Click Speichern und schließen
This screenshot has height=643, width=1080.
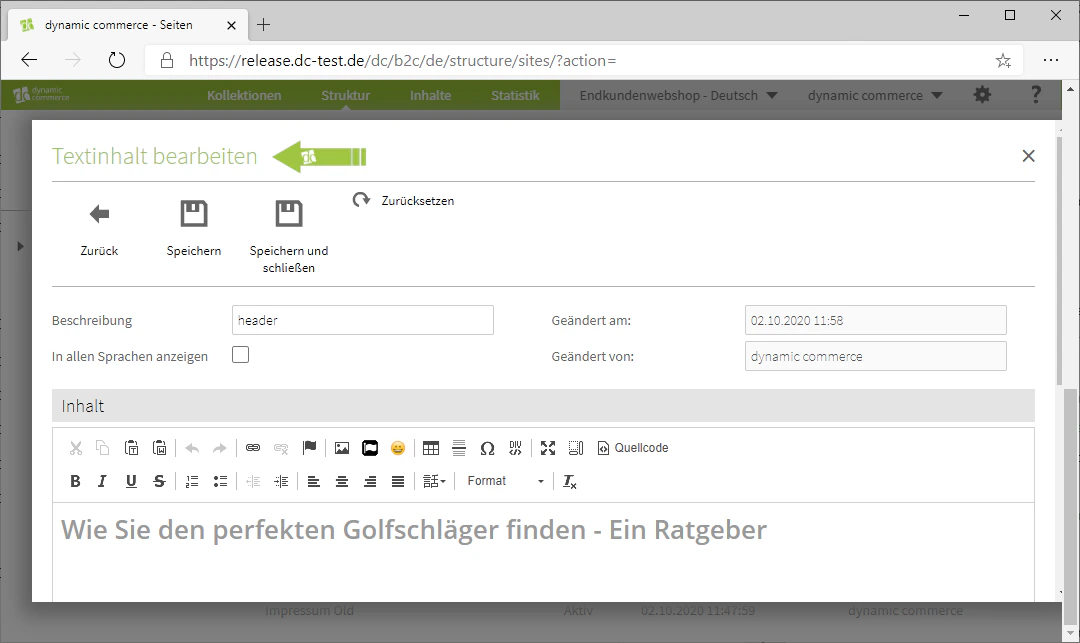(x=289, y=238)
